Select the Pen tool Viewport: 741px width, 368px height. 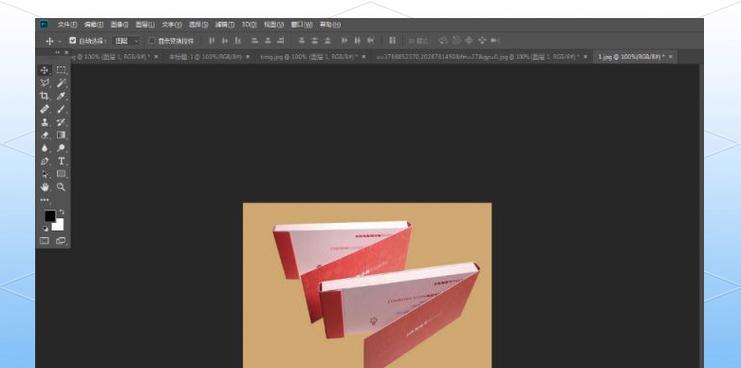[x=44, y=161]
